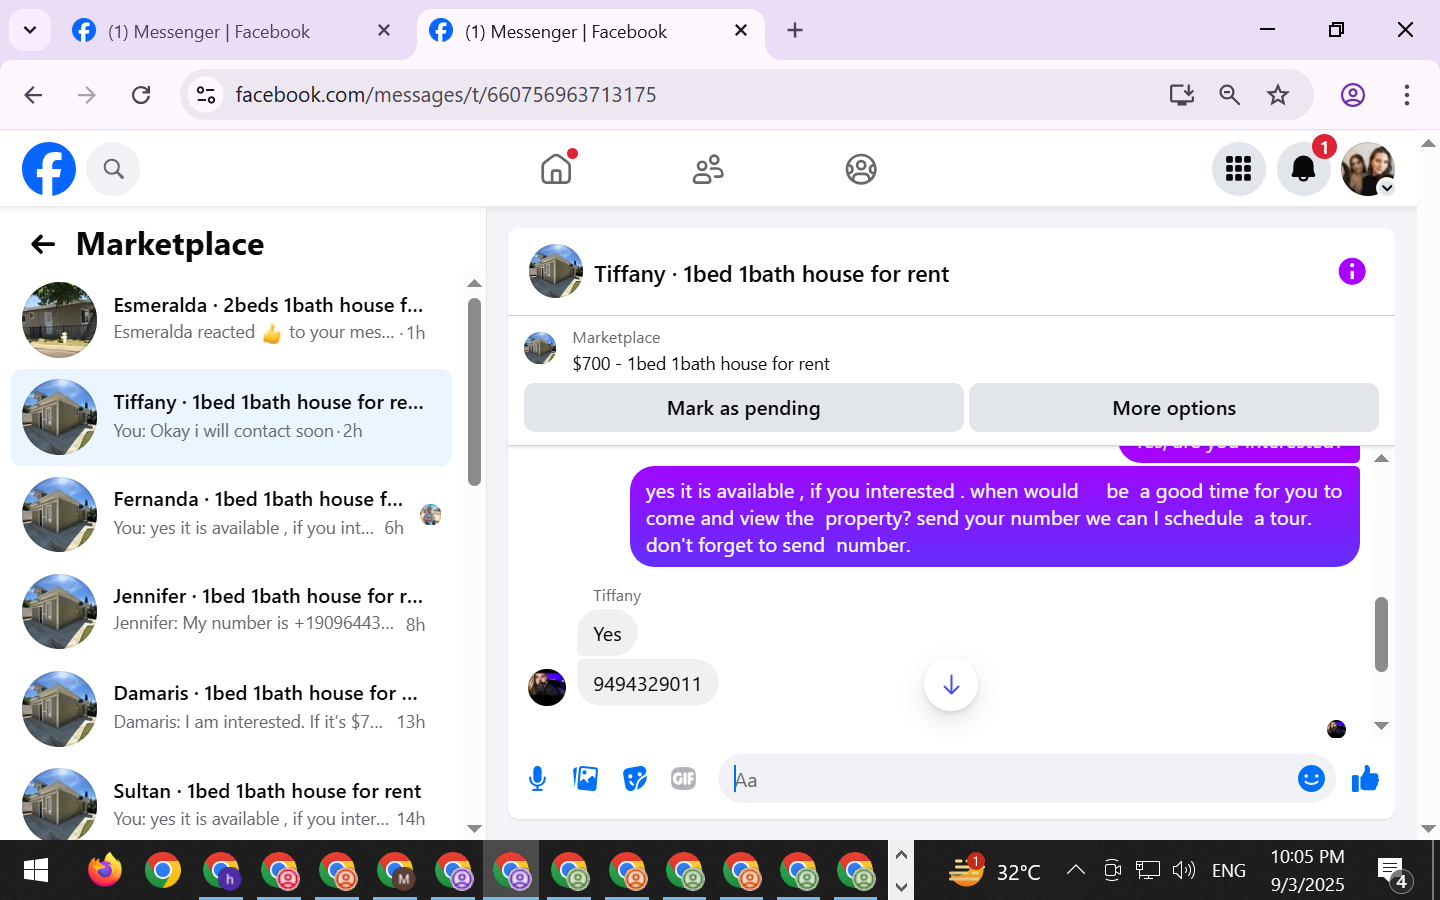
Task: Go back one page in browser
Action: point(33,95)
